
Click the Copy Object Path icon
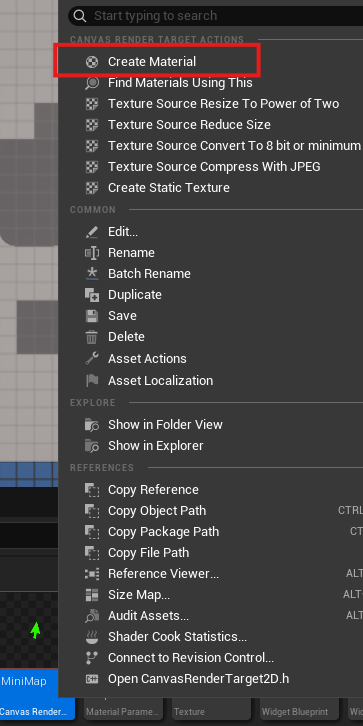pos(92,511)
